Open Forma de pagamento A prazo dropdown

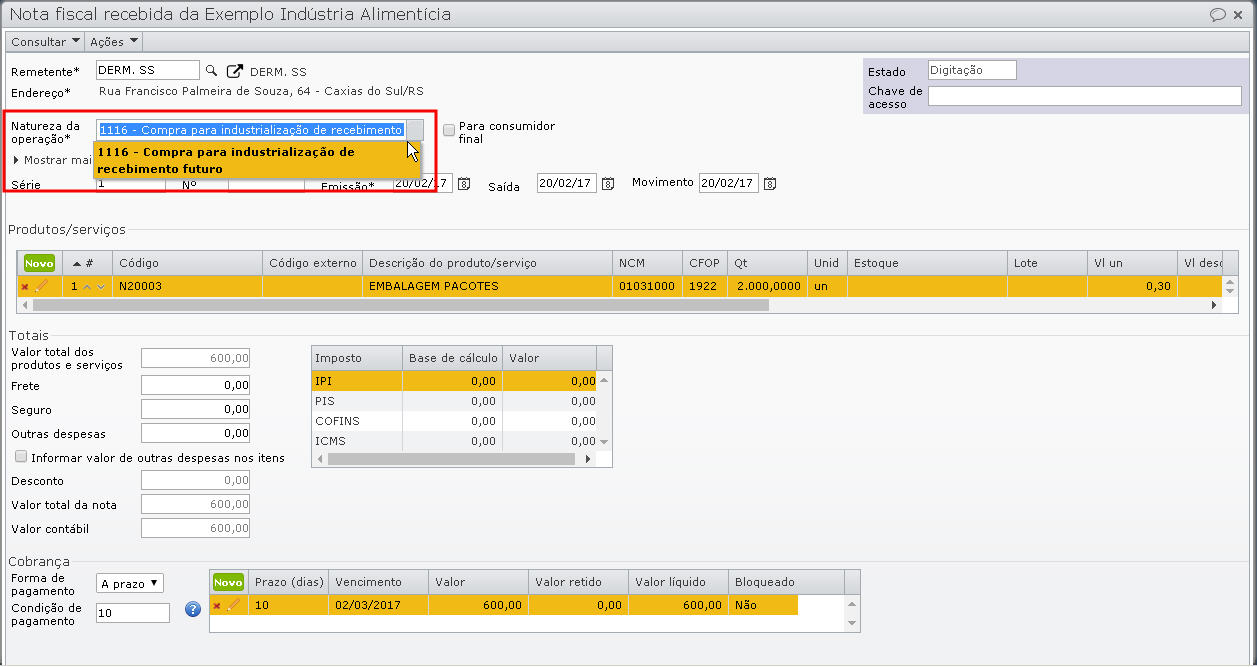point(130,583)
